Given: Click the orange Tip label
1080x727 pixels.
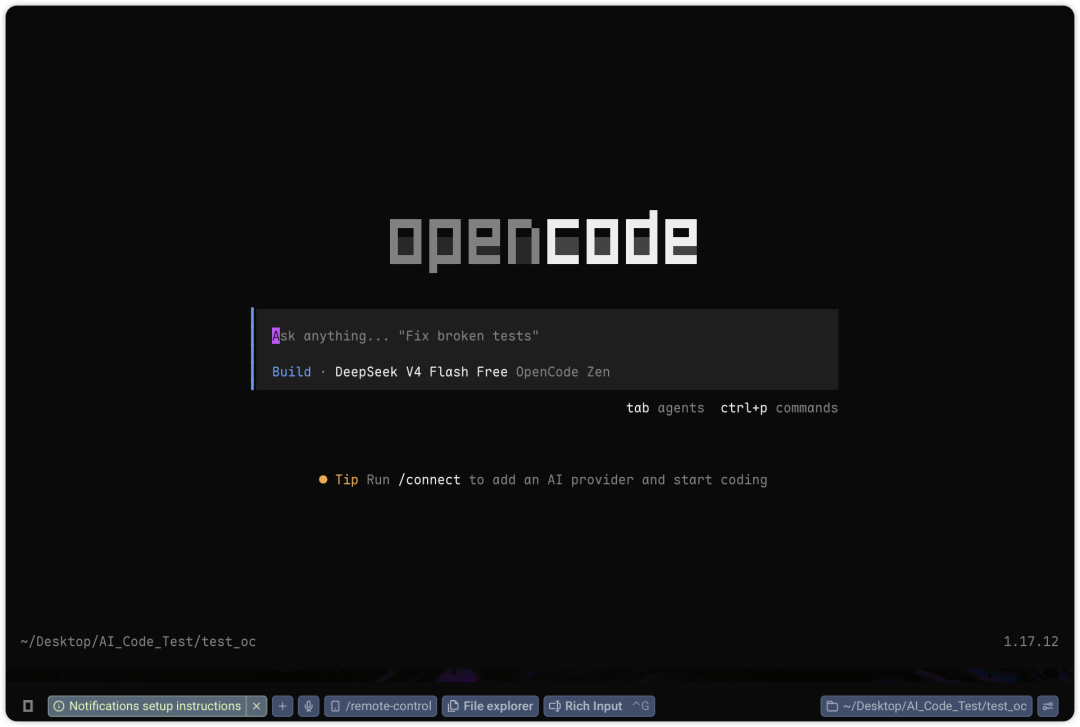Looking at the screenshot, I should point(346,480).
